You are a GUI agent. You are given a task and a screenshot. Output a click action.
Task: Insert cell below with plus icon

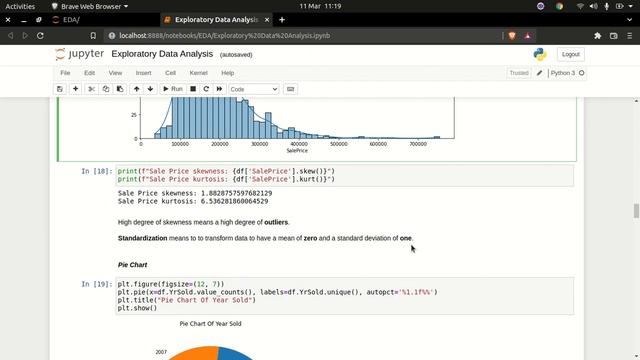[x=76, y=89]
